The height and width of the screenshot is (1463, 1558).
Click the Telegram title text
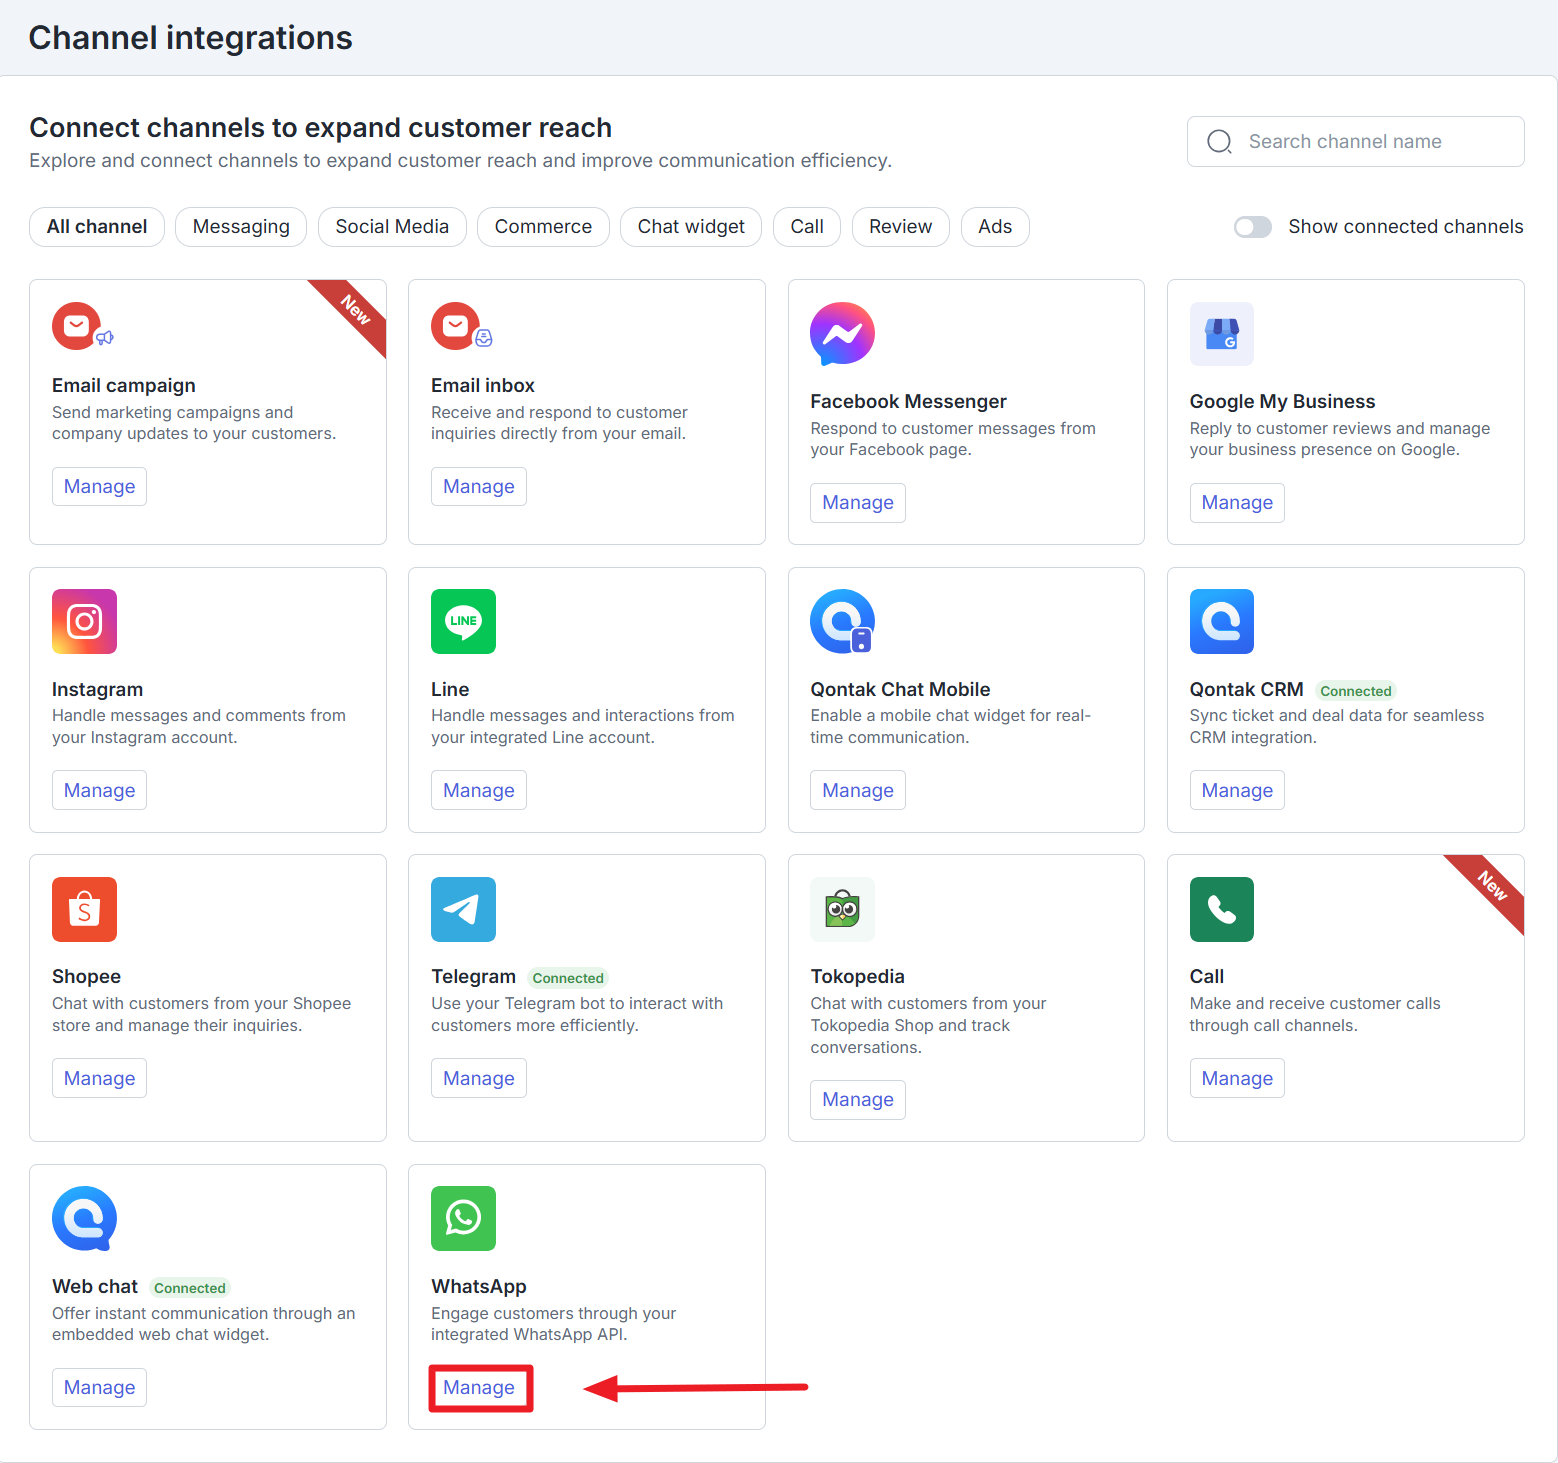pos(473,977)
